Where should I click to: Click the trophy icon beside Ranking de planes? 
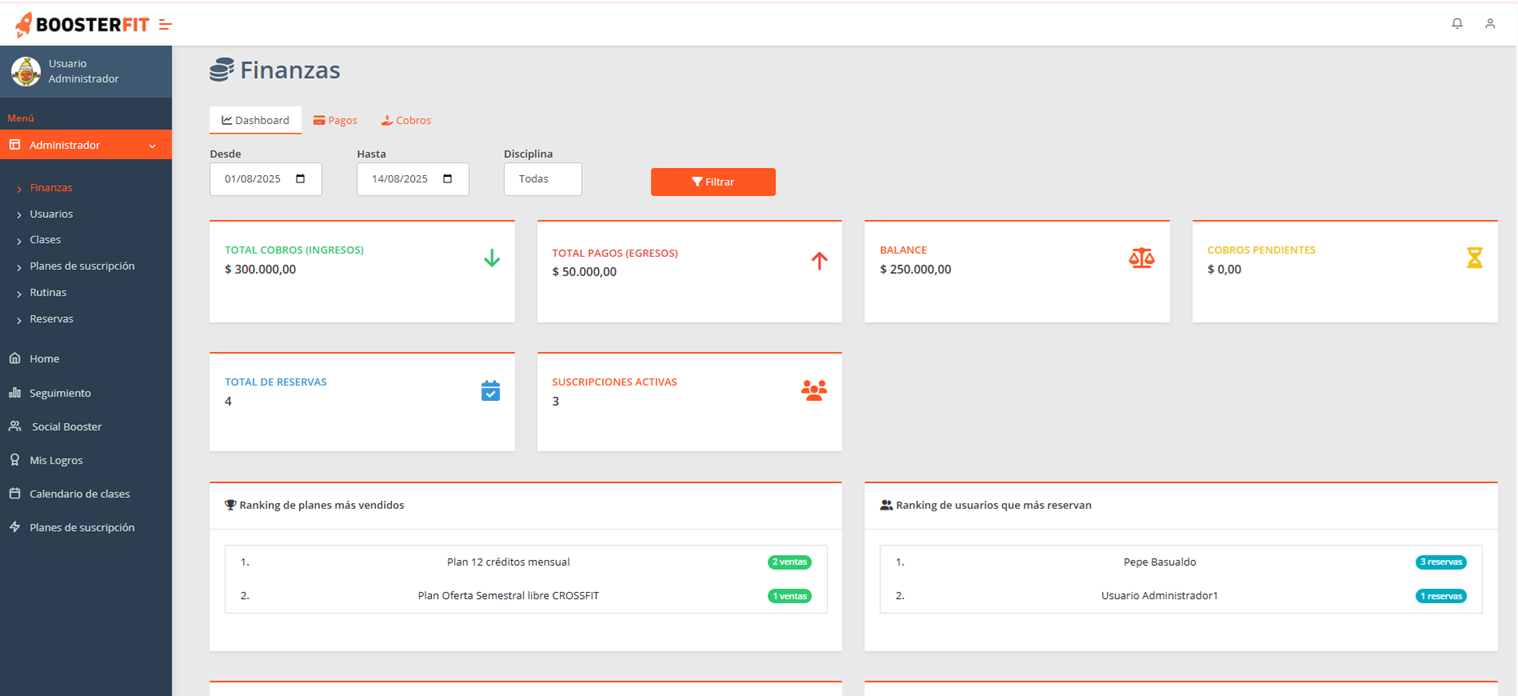pos(231,505)
